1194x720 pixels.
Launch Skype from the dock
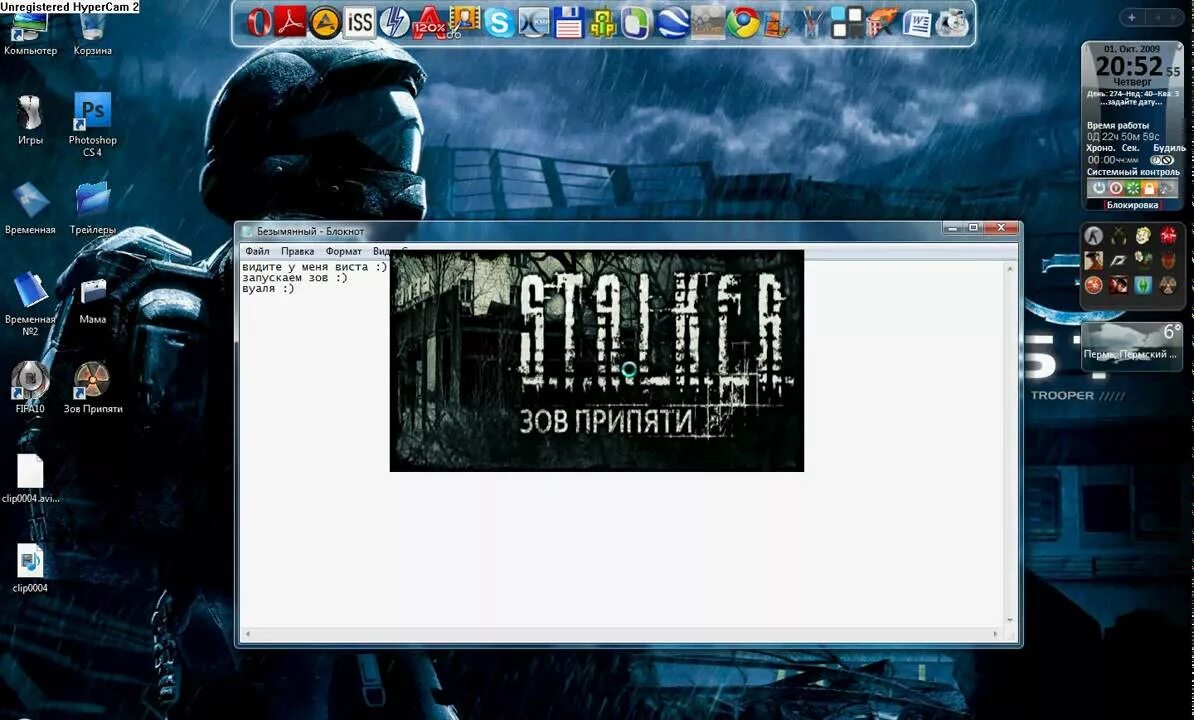[499, 23]
